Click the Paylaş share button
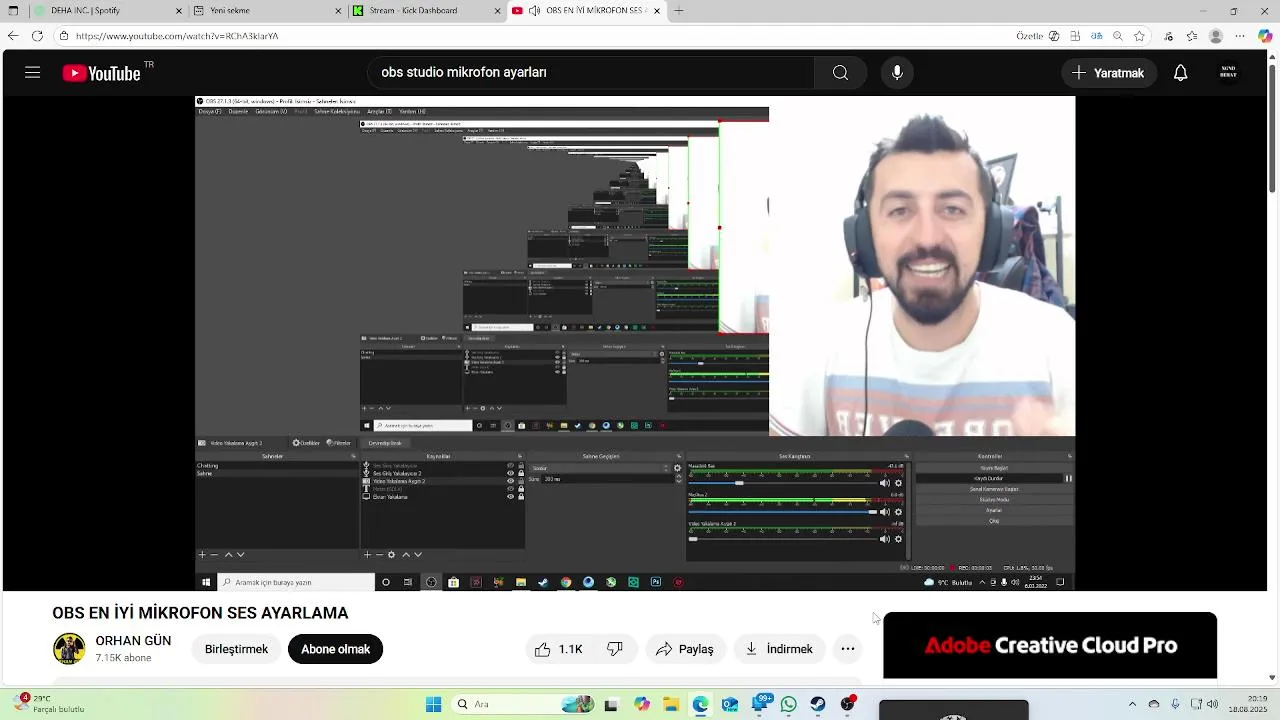 685,649
